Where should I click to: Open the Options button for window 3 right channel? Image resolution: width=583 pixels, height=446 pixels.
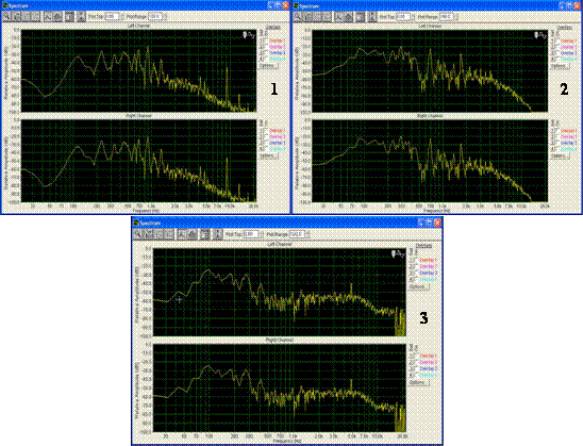click(419, 382)
